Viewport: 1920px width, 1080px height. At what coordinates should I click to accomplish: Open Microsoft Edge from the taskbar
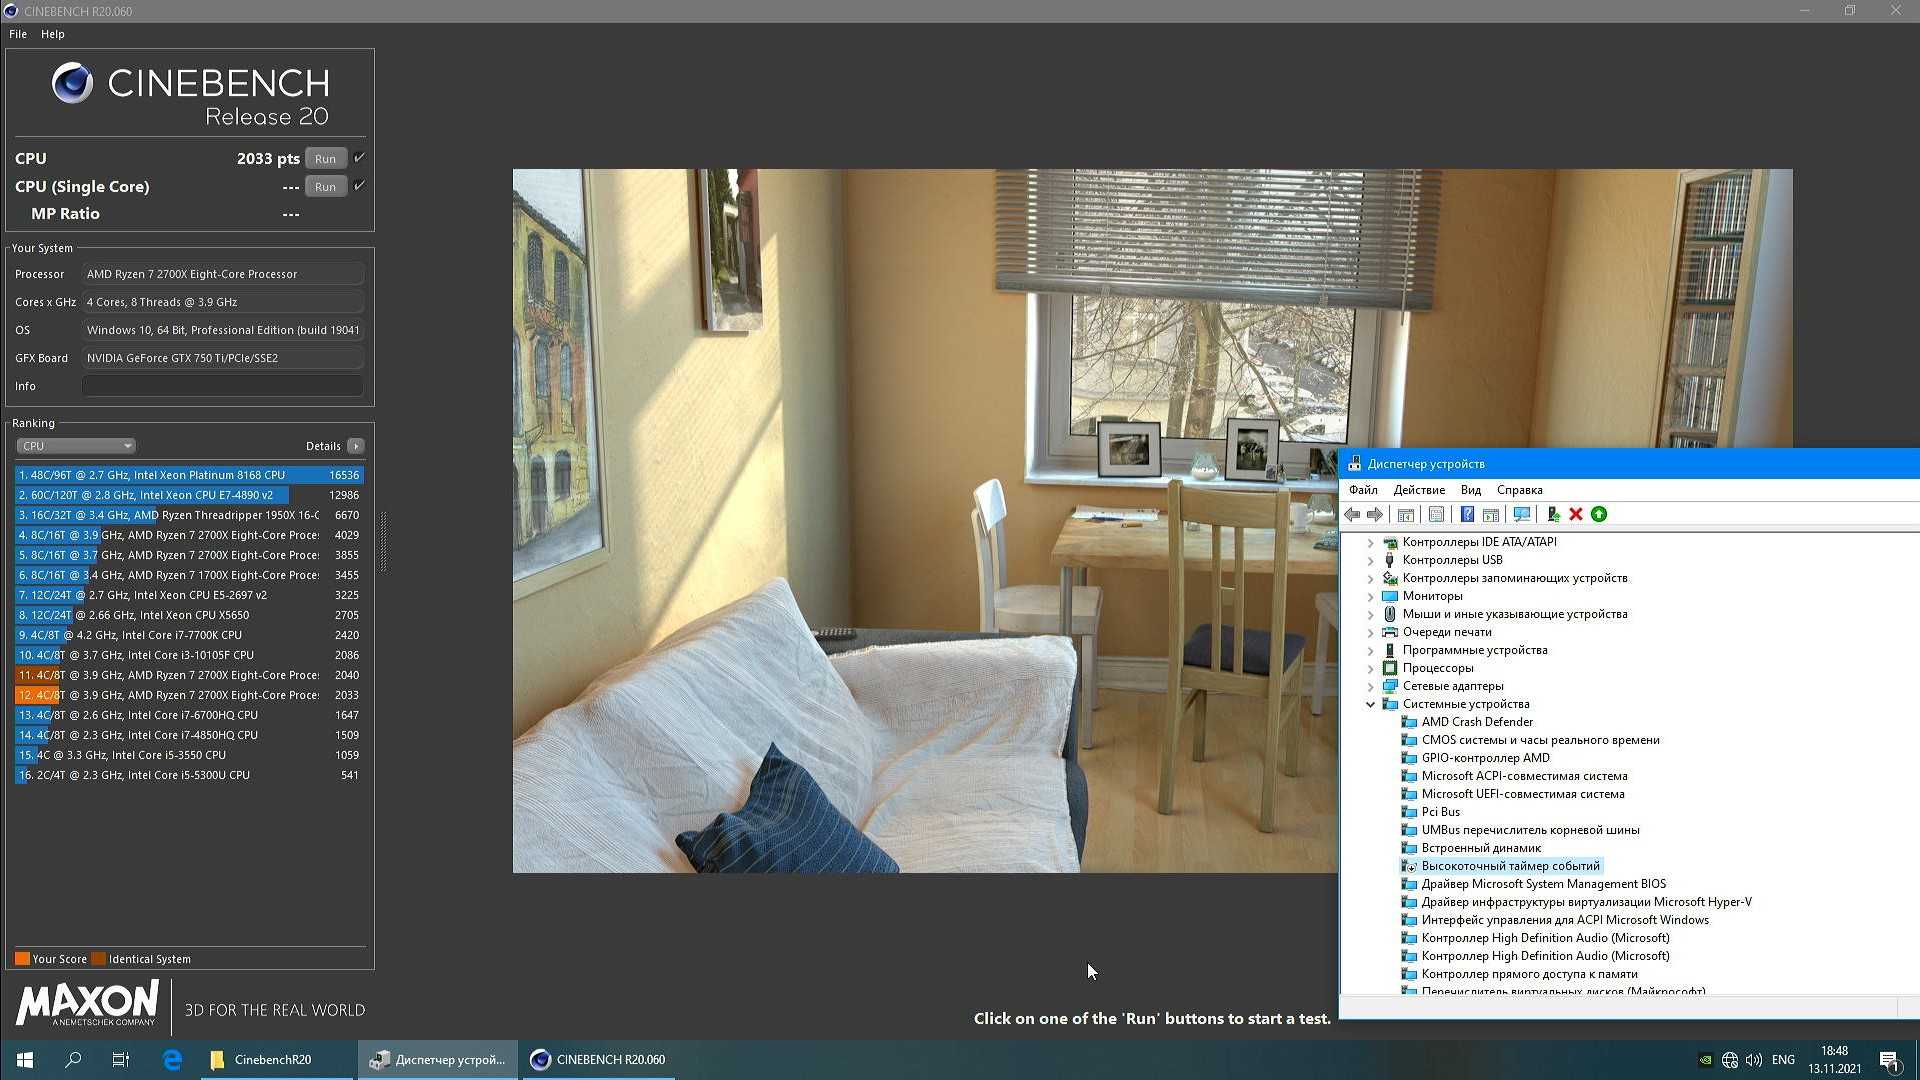(x=172, y=1059)
